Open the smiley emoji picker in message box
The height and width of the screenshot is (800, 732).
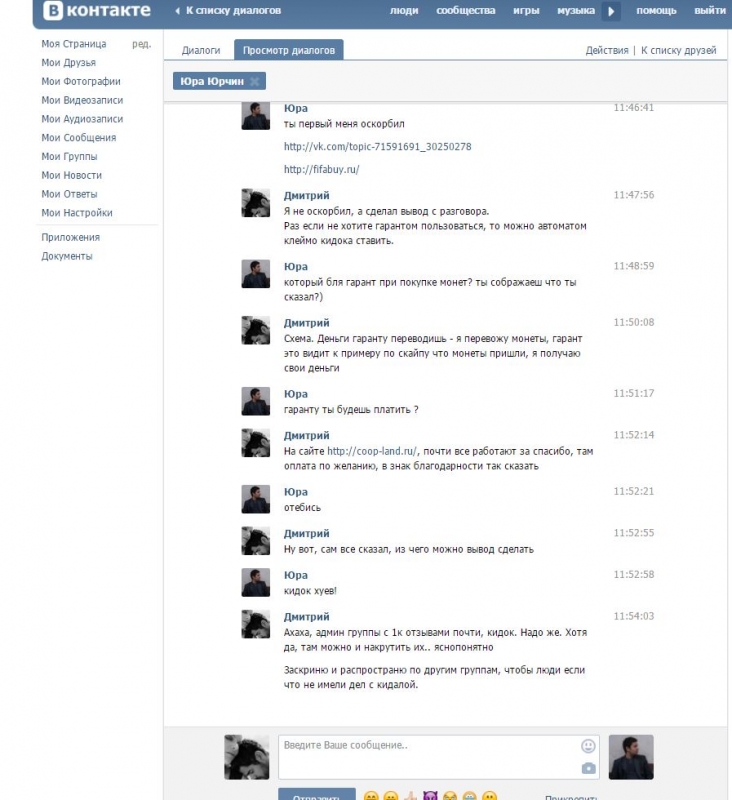point(588,746)
